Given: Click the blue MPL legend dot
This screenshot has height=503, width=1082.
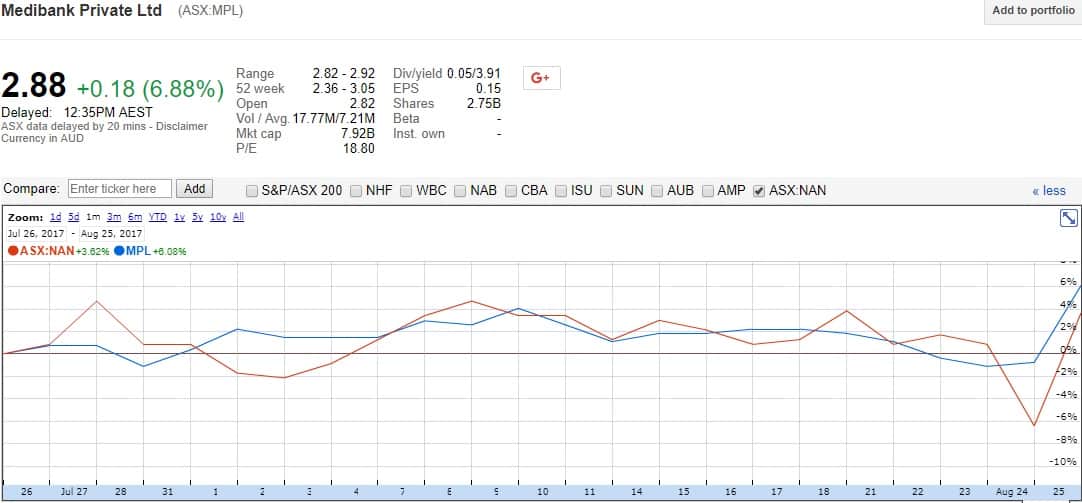Looking at the screenshot, I should click(x=119, y=250).
